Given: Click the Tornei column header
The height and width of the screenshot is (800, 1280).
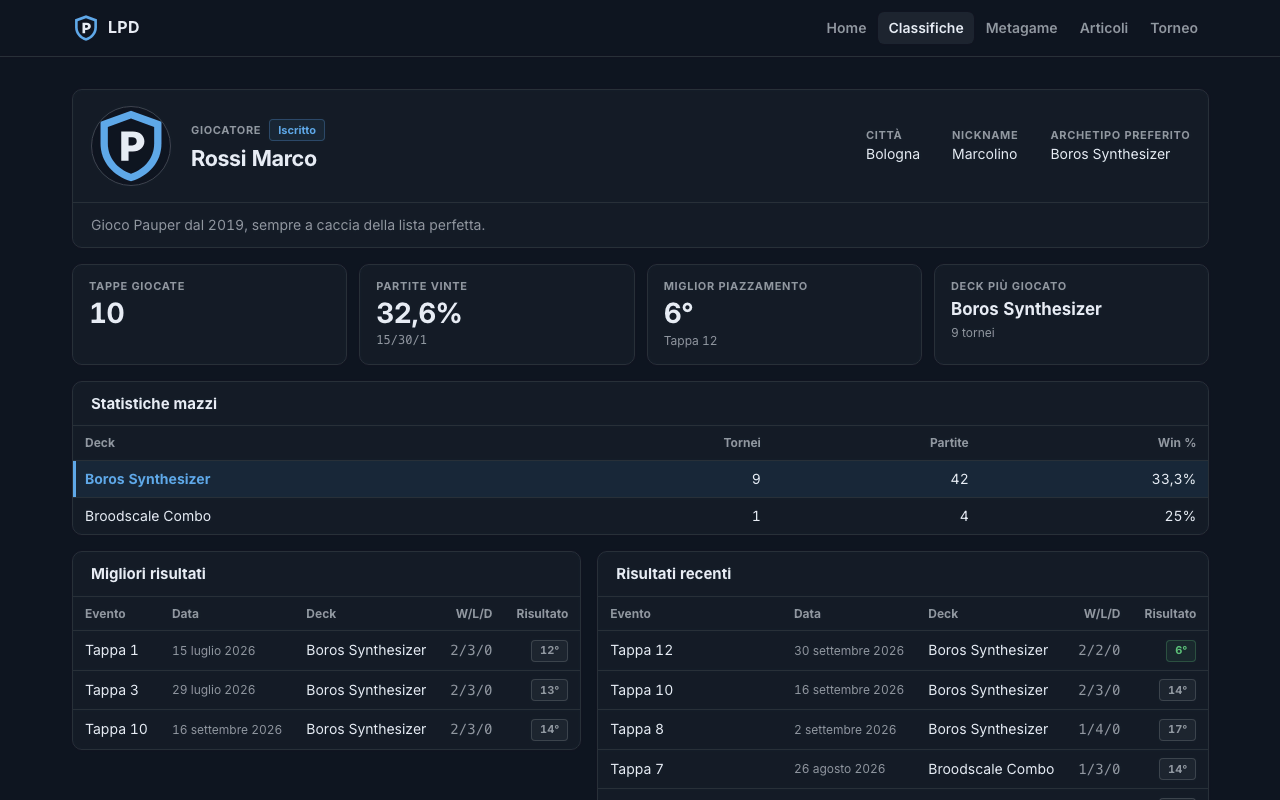Looking at the screenshot, I should pos(742,442).
